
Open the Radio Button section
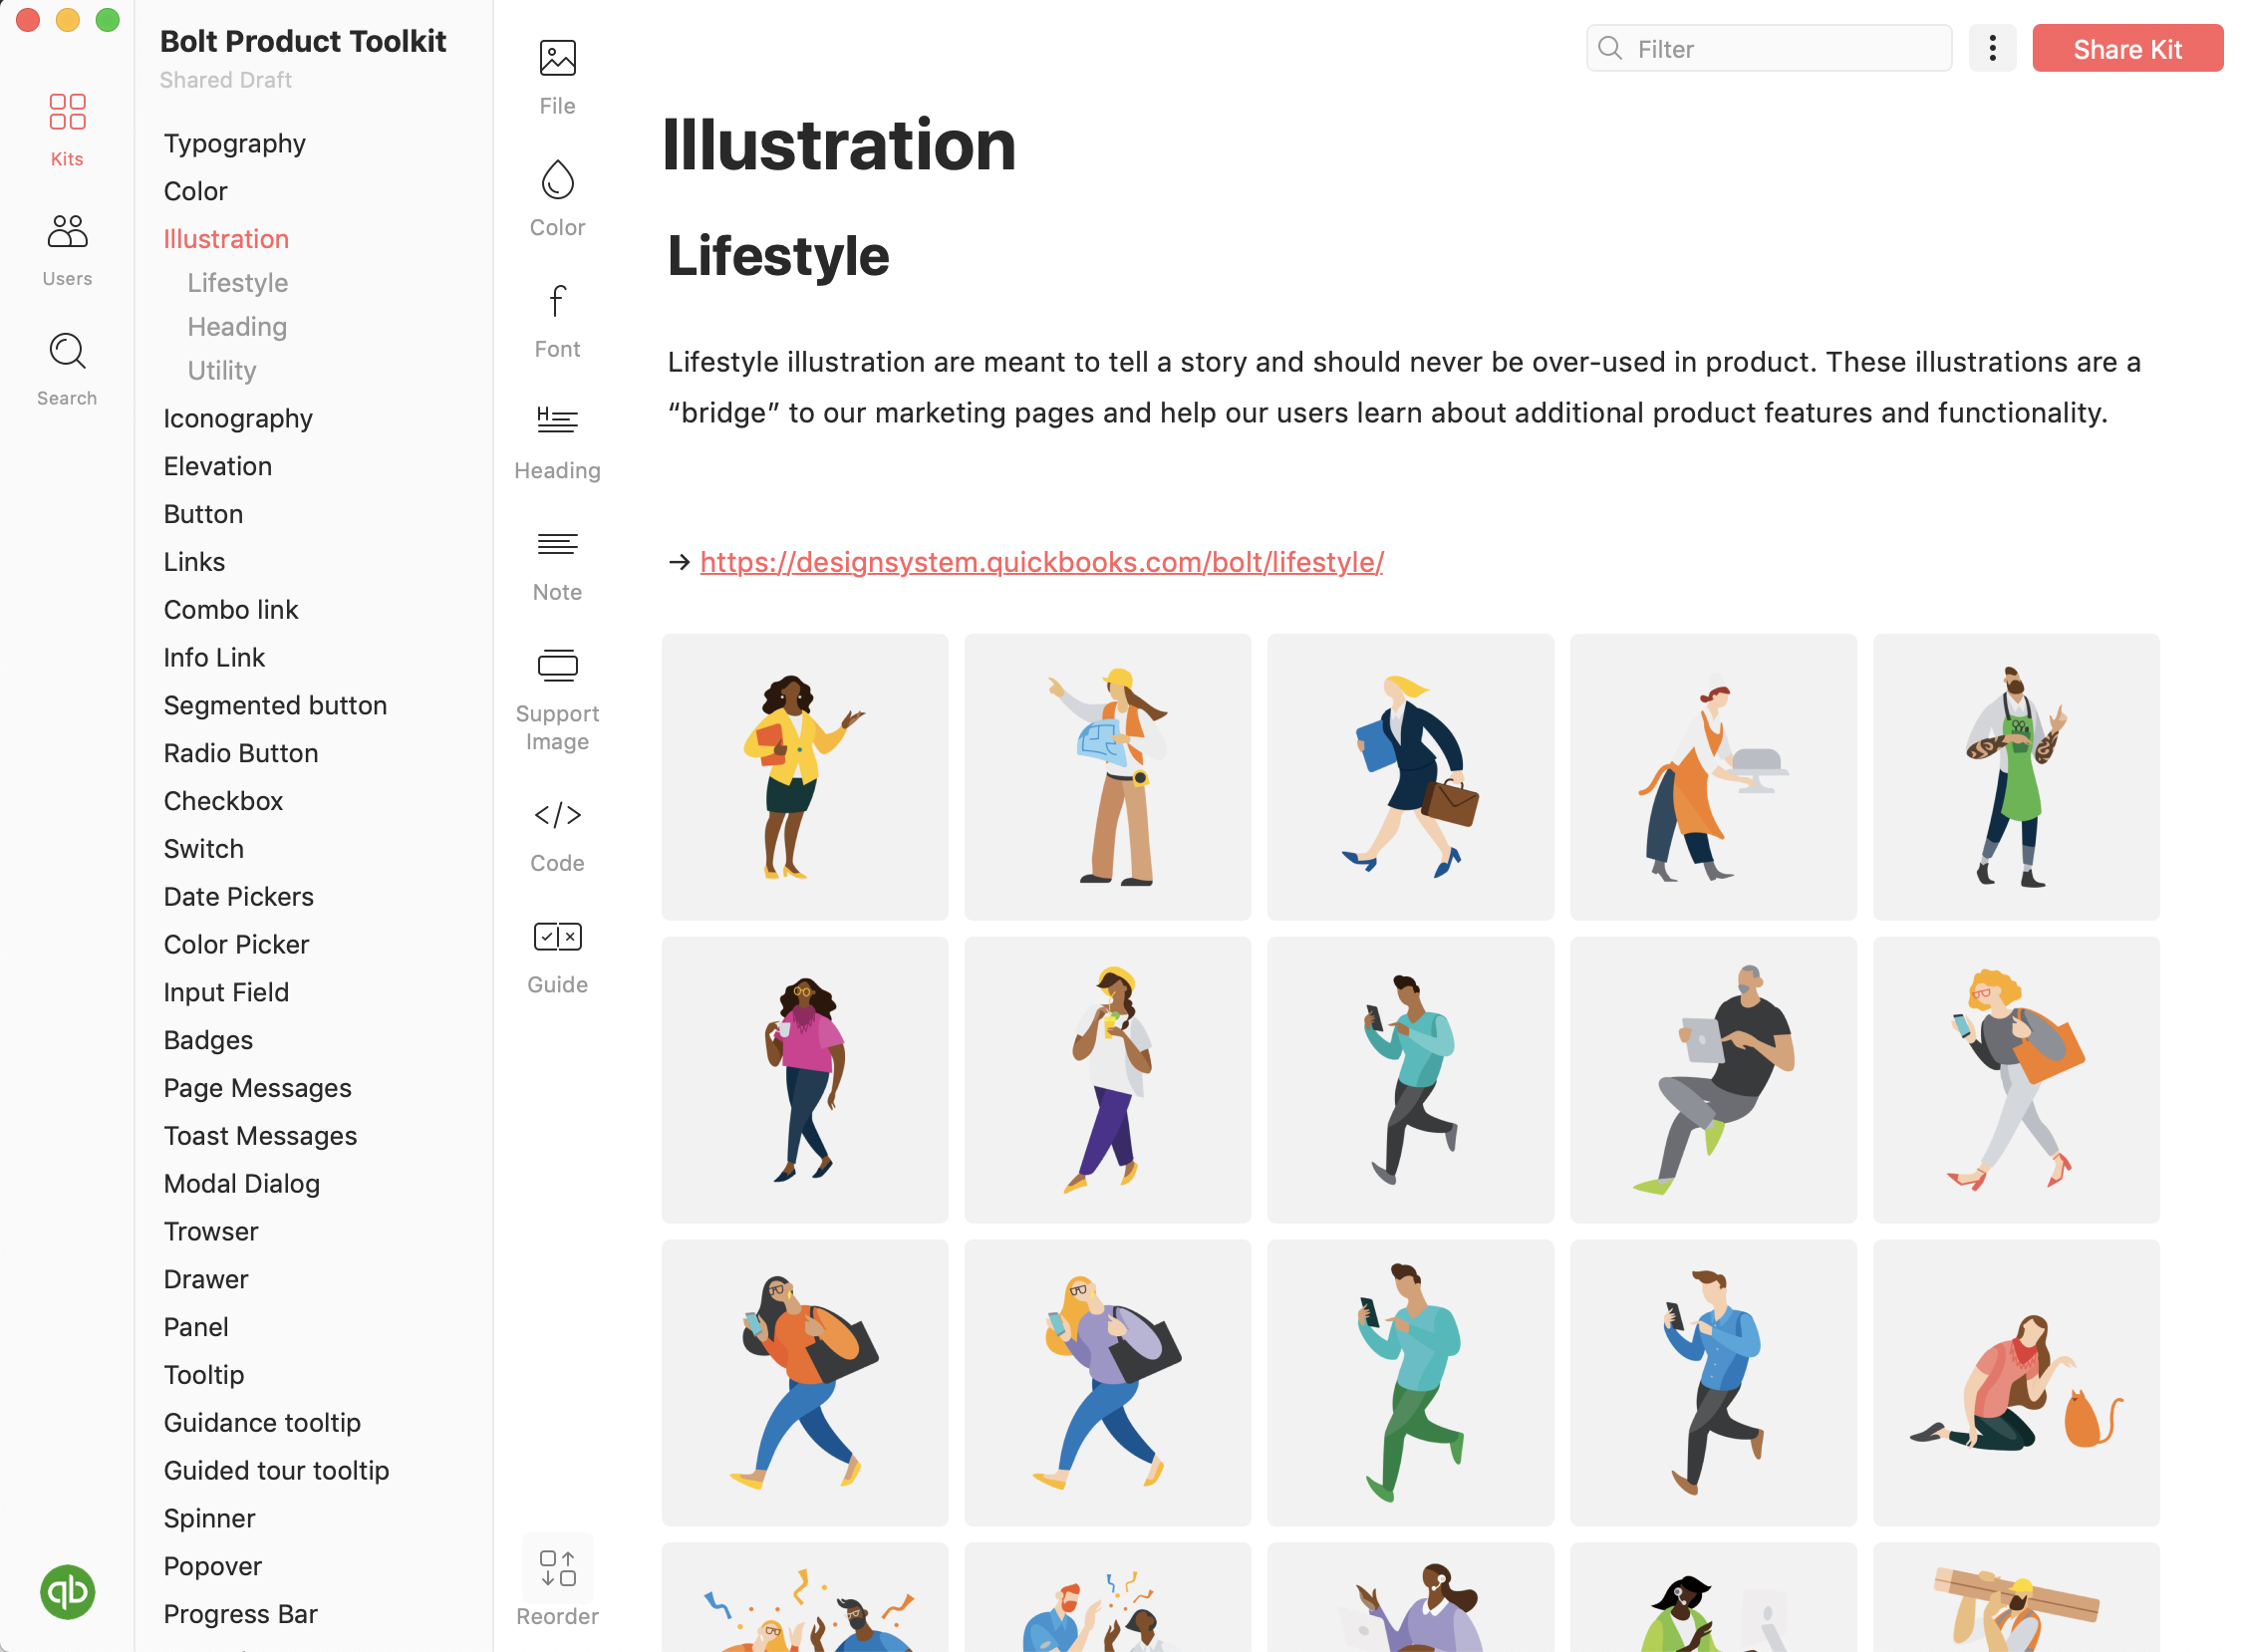(x=241, y=753)
